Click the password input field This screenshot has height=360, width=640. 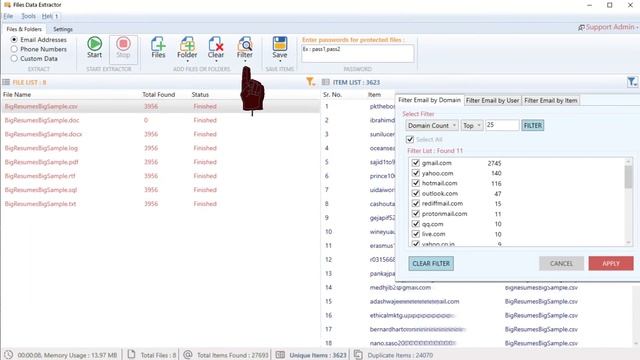(358, 53)
